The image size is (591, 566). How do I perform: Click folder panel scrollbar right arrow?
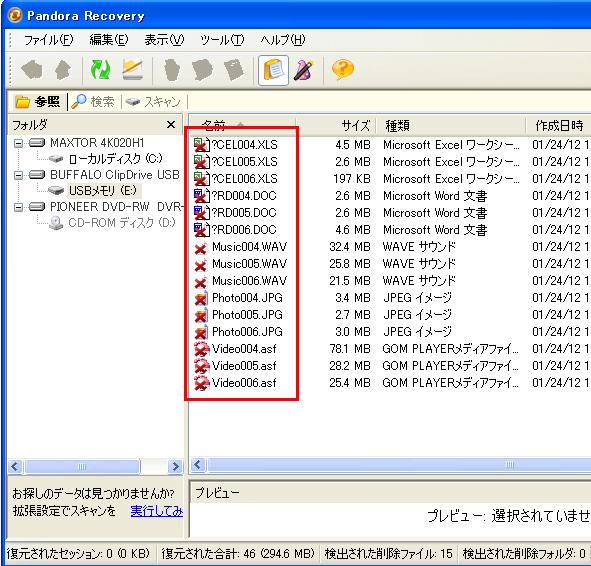pyautogui.click(x=176, y=467)
